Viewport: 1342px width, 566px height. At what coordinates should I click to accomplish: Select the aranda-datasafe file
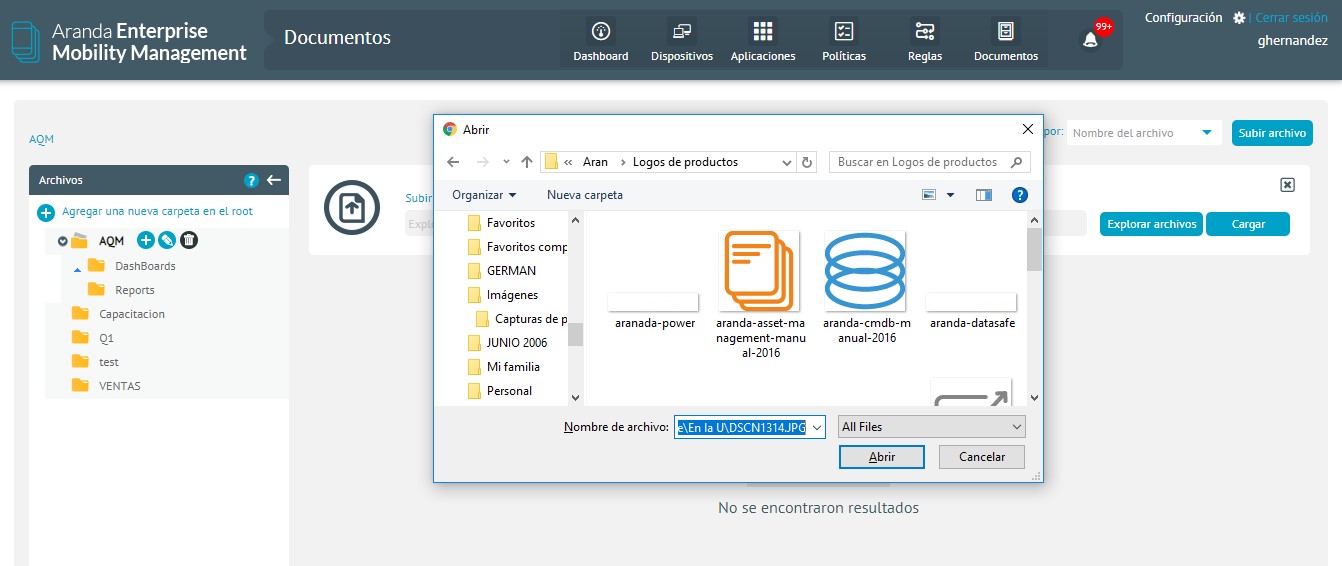[972, 311]
